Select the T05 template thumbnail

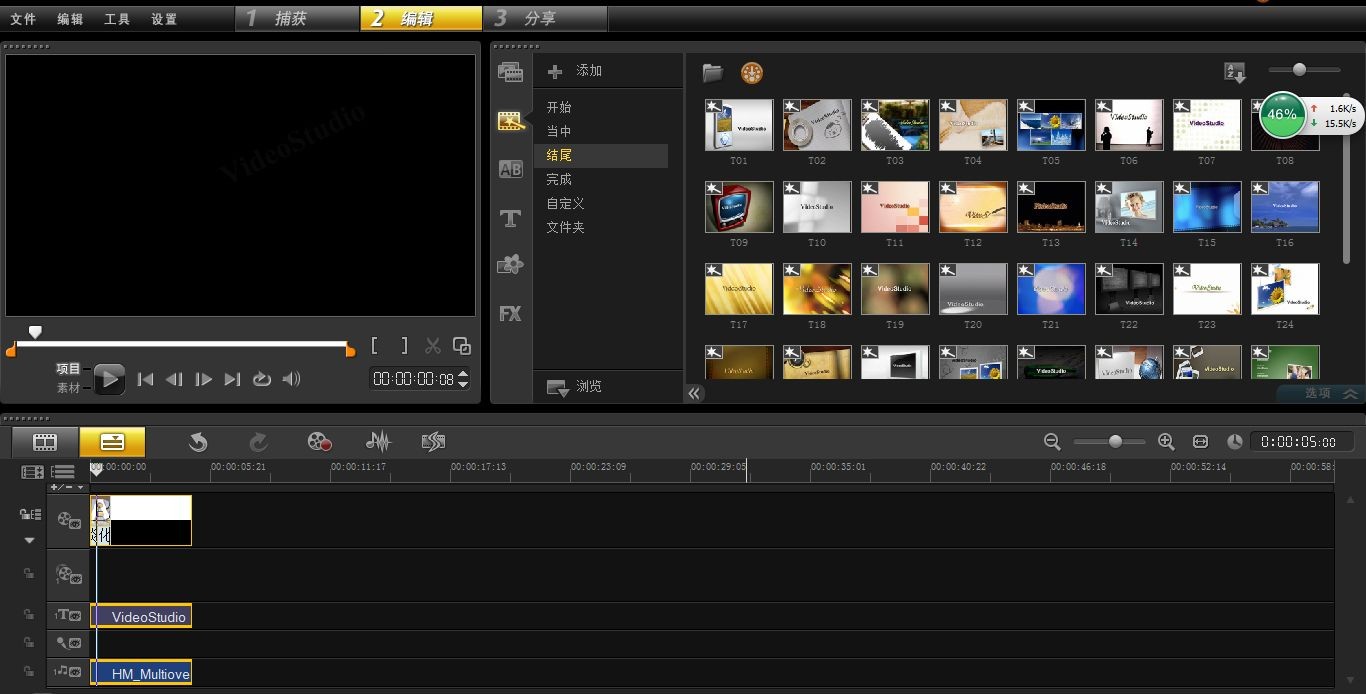tap(1051, 125)
